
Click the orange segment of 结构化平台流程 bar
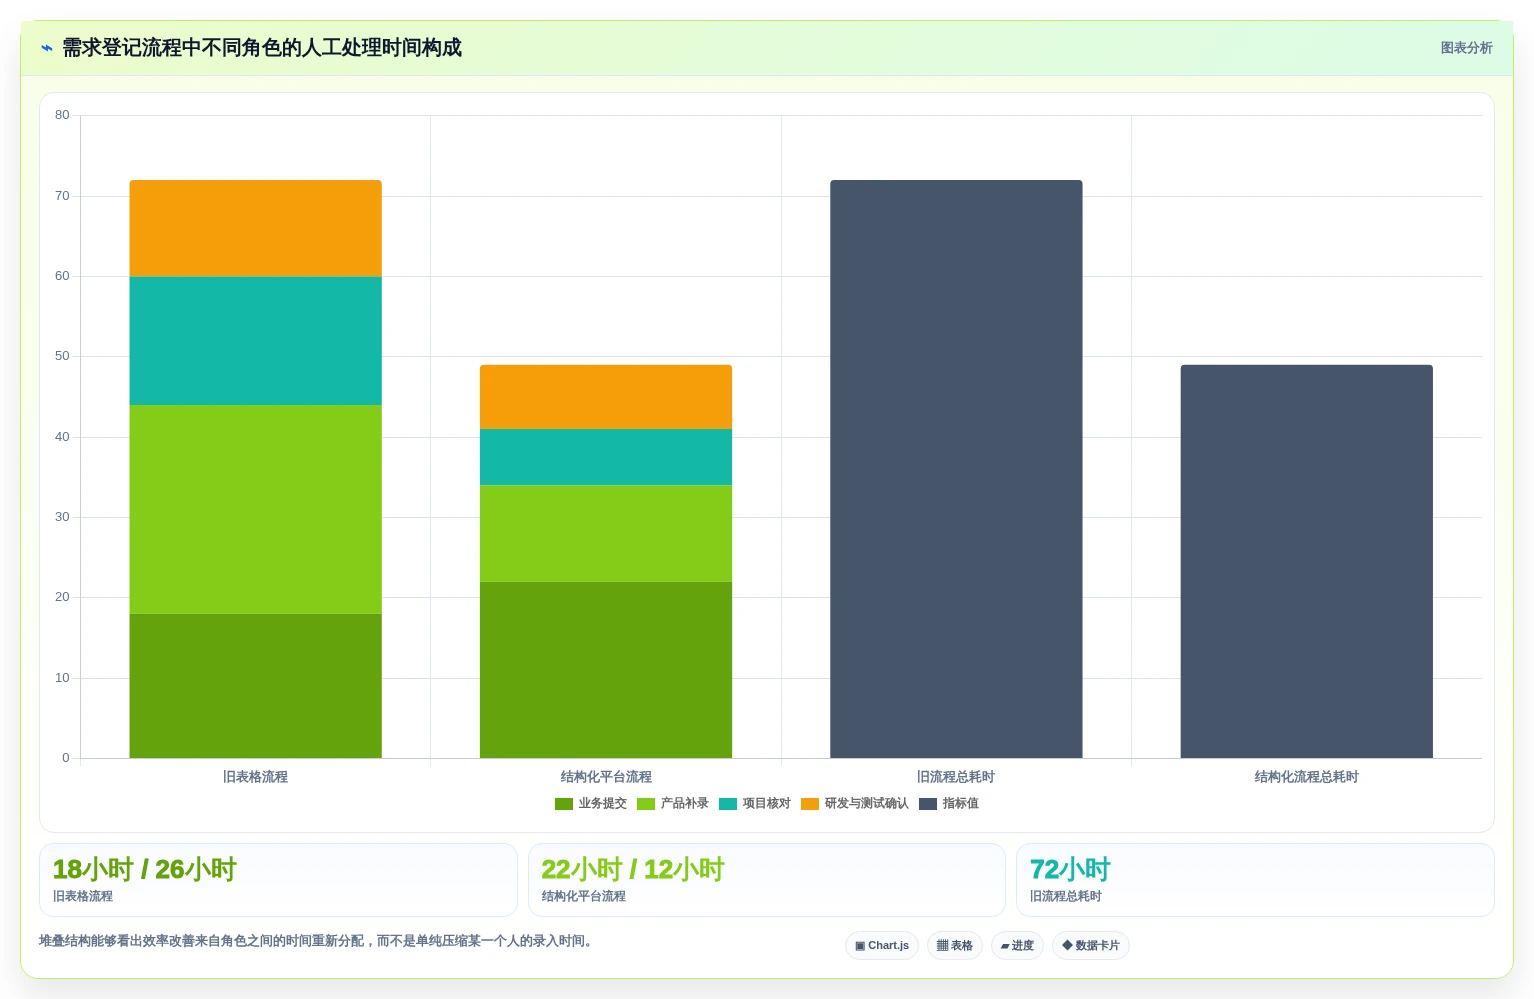(606, 397)
